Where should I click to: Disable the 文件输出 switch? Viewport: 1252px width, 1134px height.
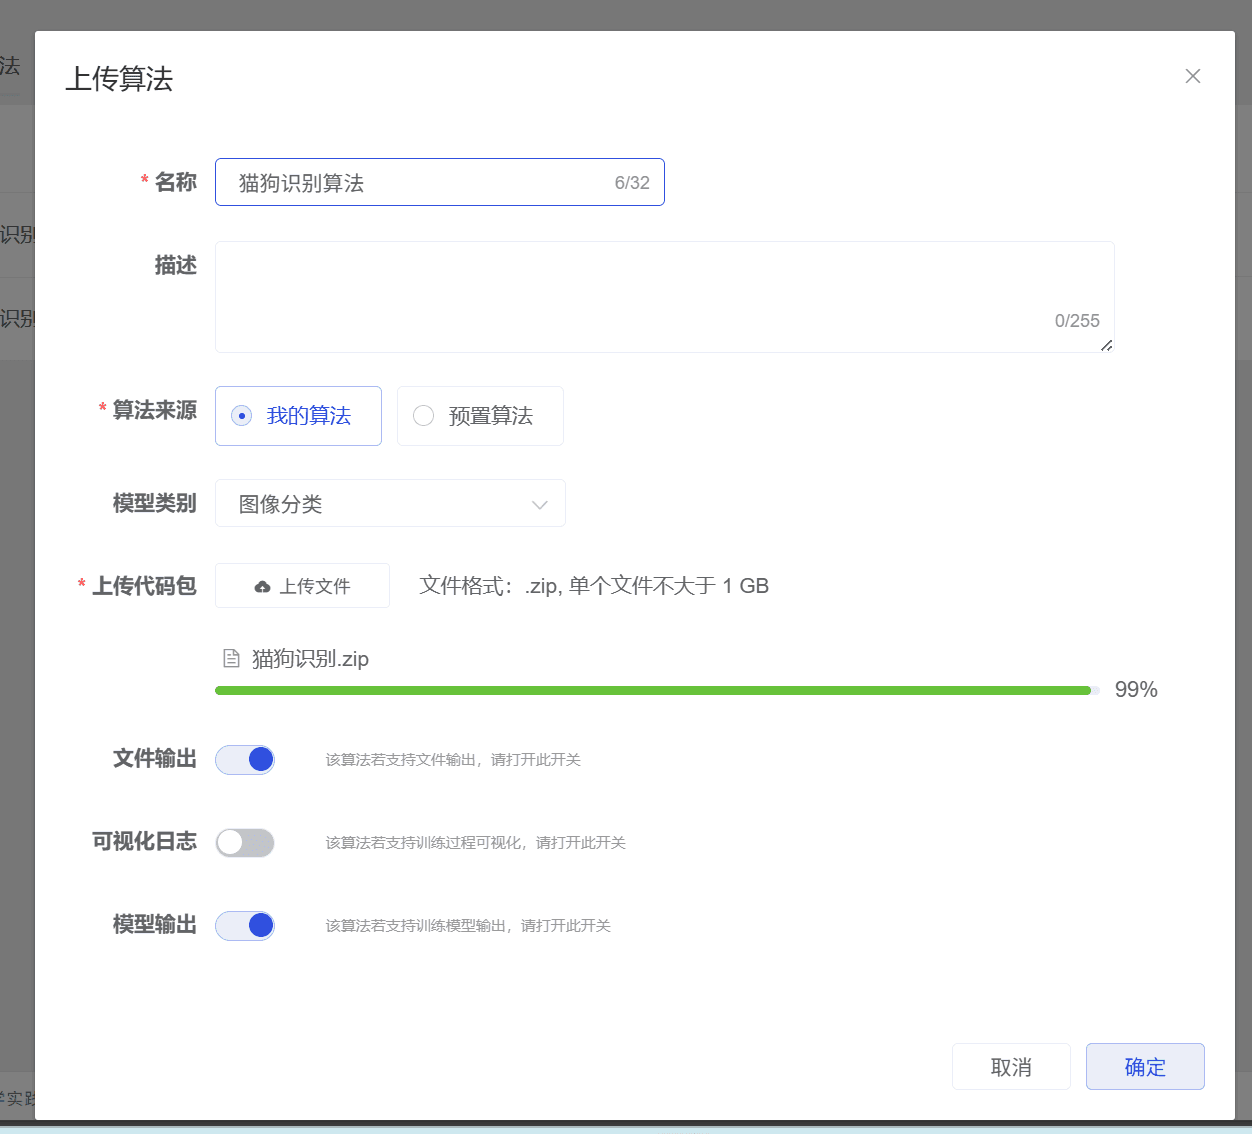[245, 760]
